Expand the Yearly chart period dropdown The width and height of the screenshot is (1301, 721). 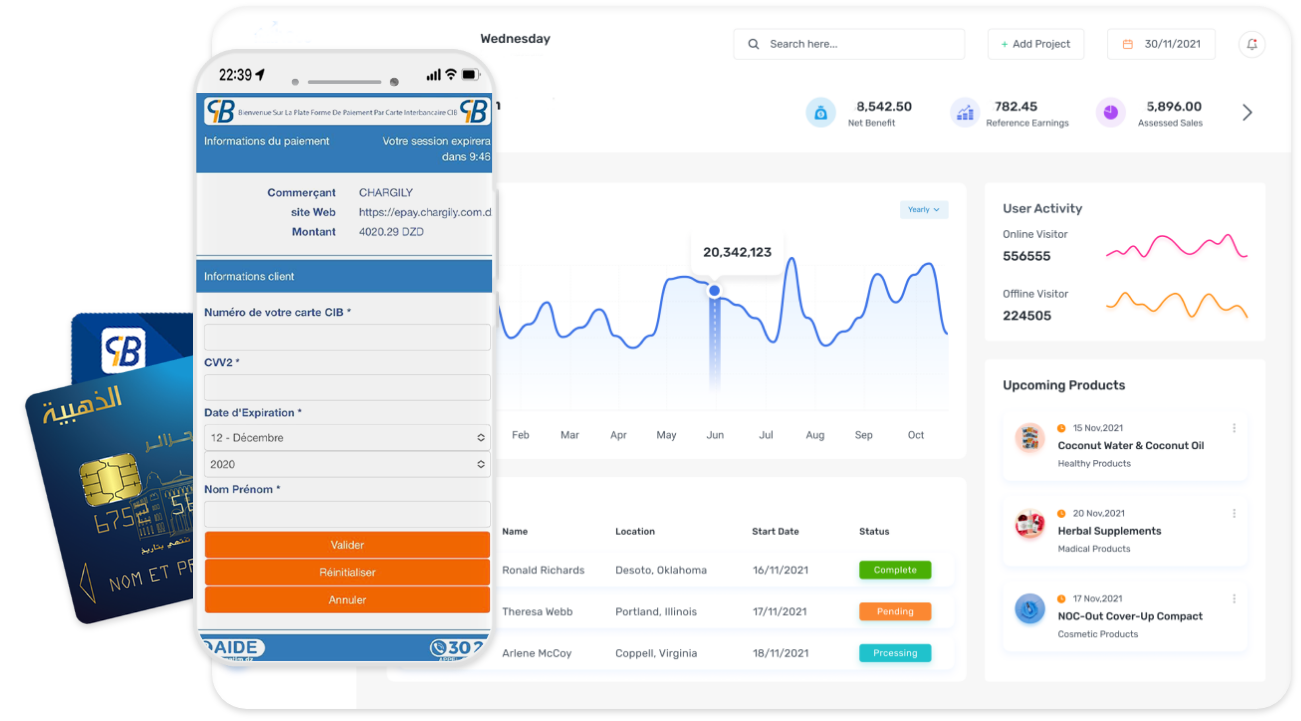923,210
